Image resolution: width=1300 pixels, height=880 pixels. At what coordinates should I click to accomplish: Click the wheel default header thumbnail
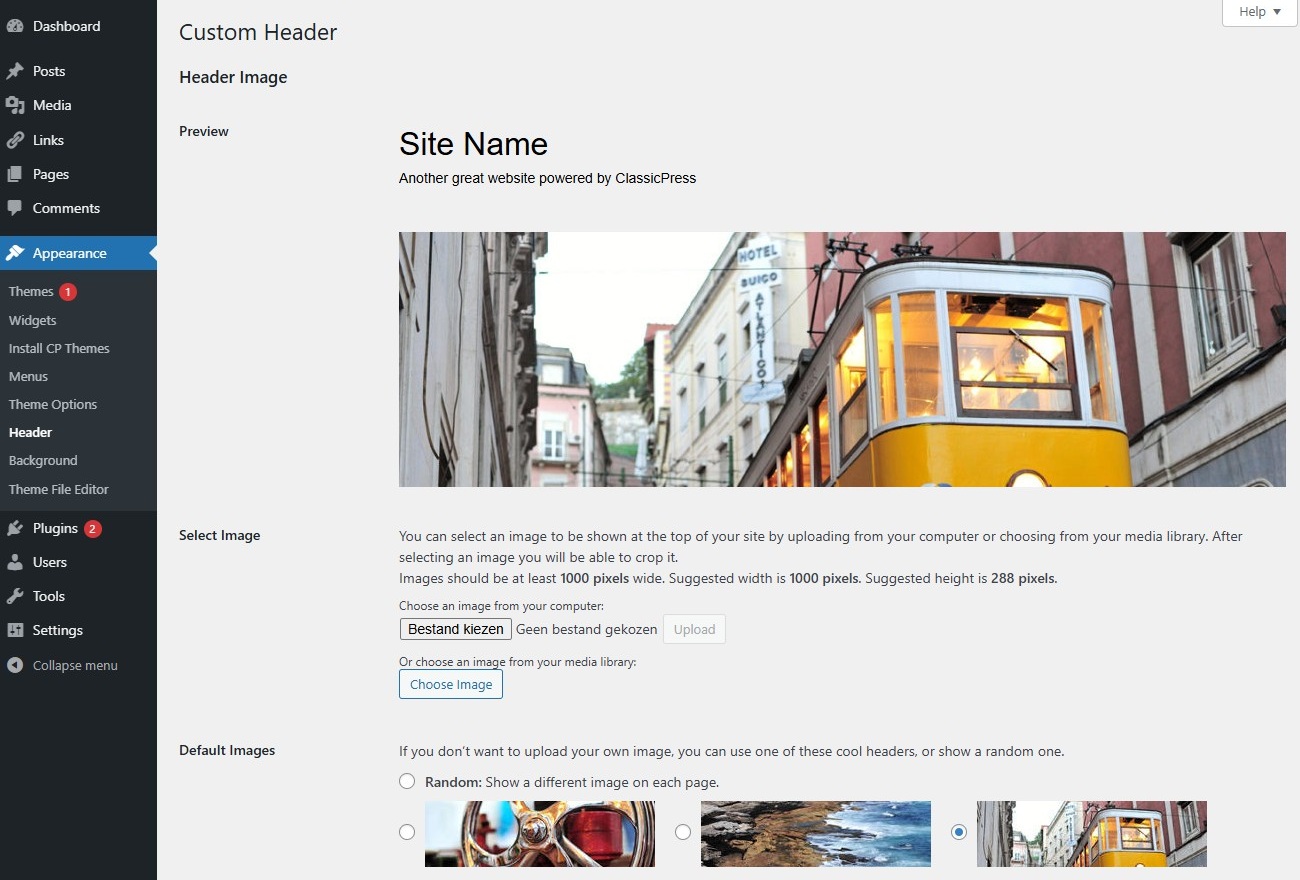click(x=540, y=833)
